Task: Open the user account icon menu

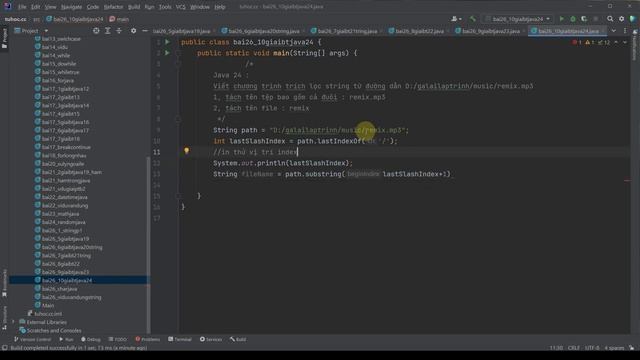Action: pyautogui.click(x=456, y=19)
